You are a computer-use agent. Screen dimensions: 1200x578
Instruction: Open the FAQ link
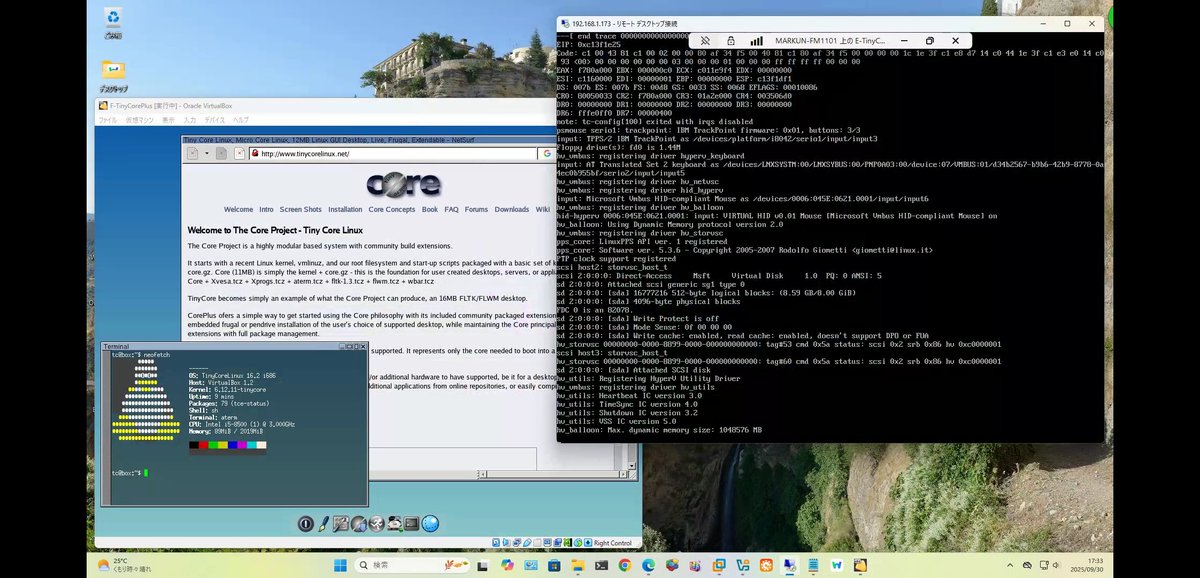pyautogui.click(x=451, y=209)
